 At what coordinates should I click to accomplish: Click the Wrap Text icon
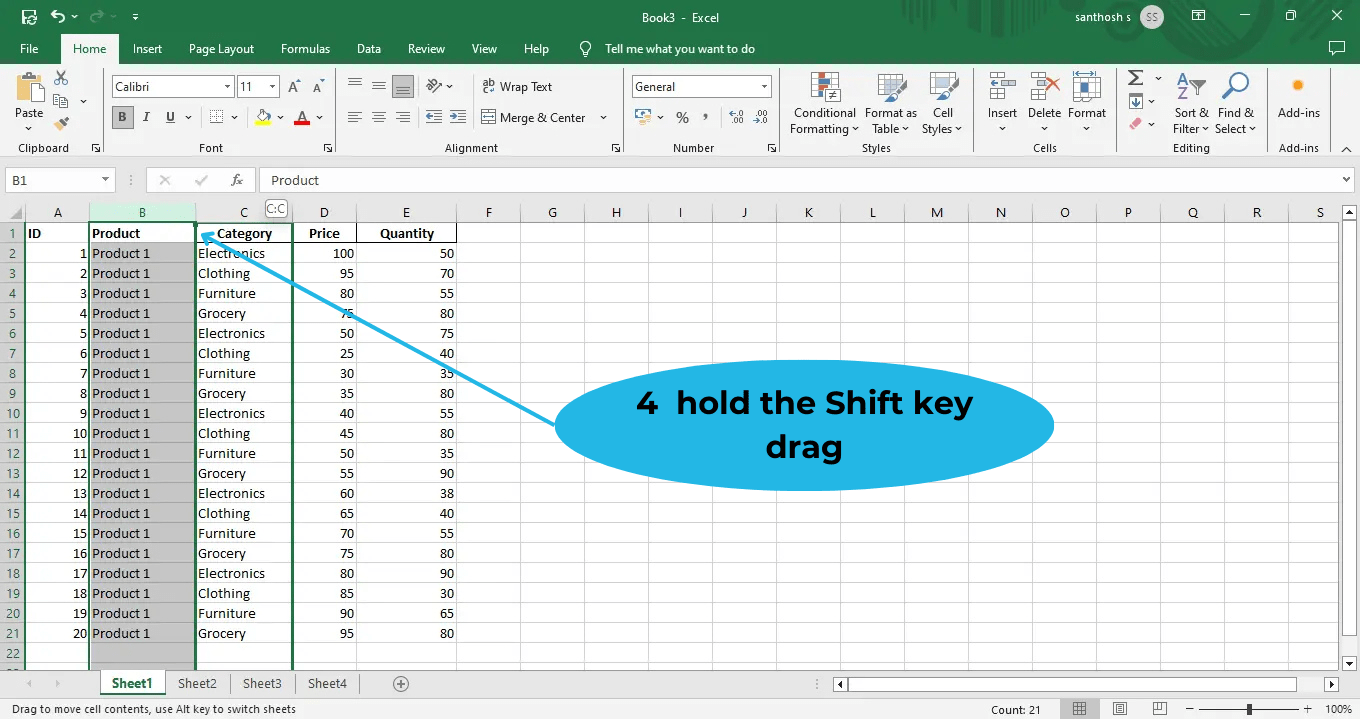pyautogui.click(x=517, y=86)
